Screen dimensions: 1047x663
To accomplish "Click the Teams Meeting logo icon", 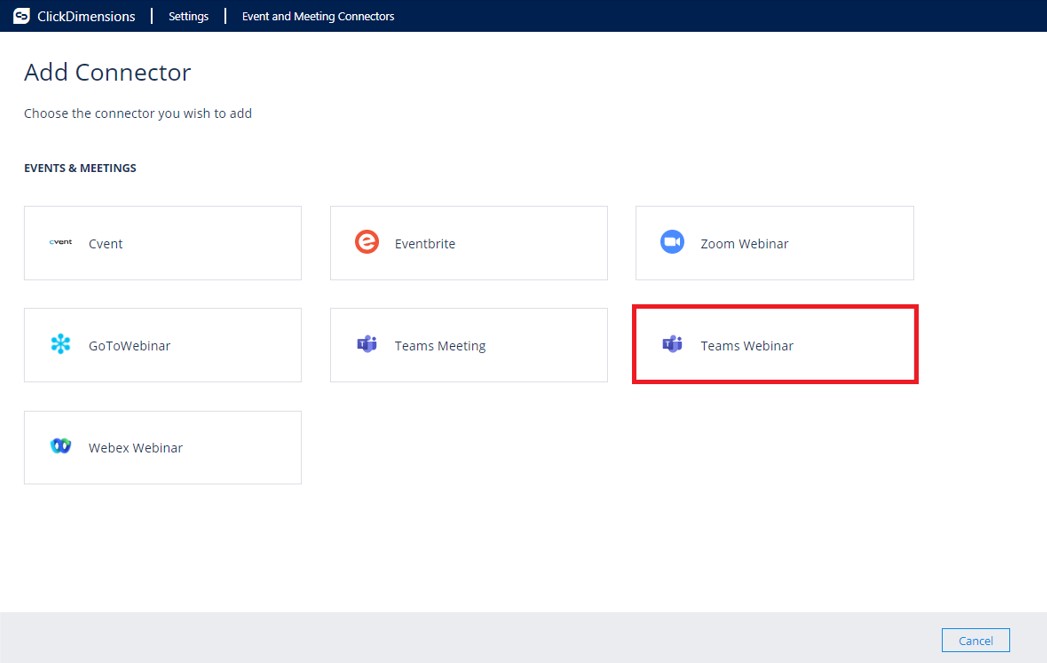I will tap(367, 344).
